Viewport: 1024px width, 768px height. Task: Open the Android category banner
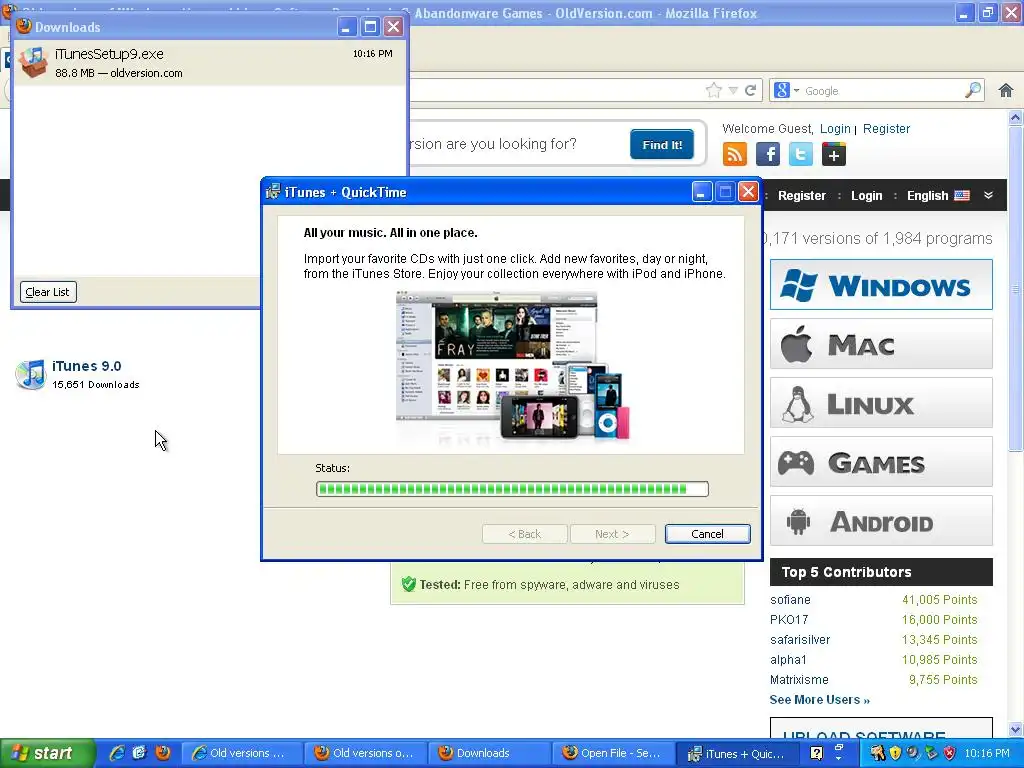(881, 520)
